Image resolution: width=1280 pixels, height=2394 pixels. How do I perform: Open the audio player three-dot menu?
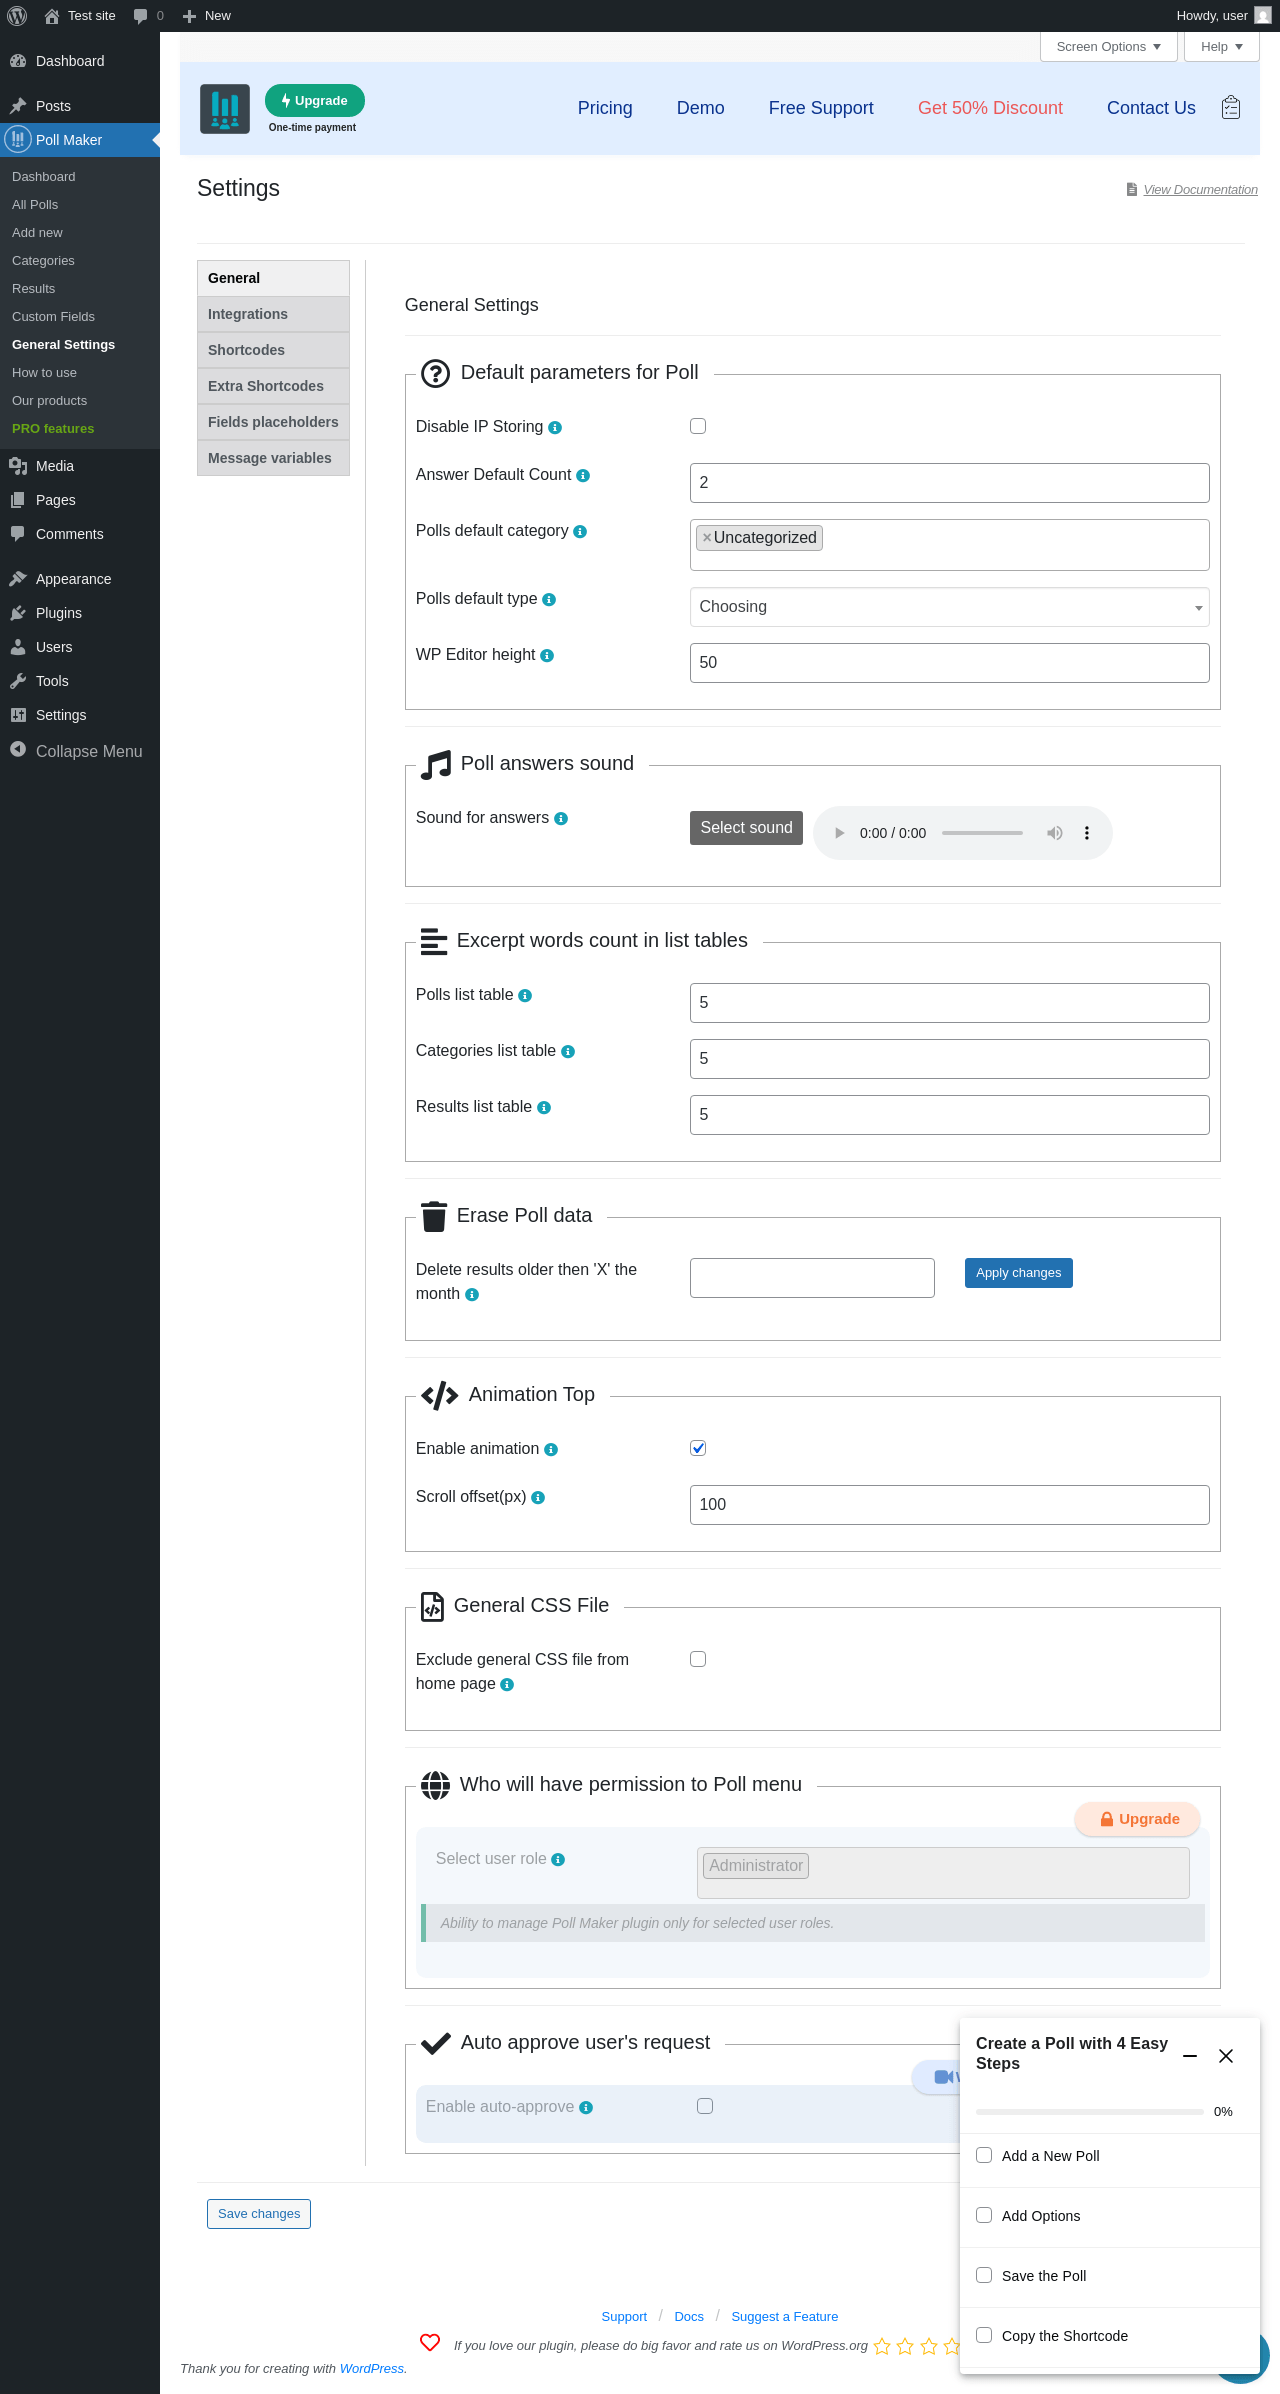coord(1087,833)
